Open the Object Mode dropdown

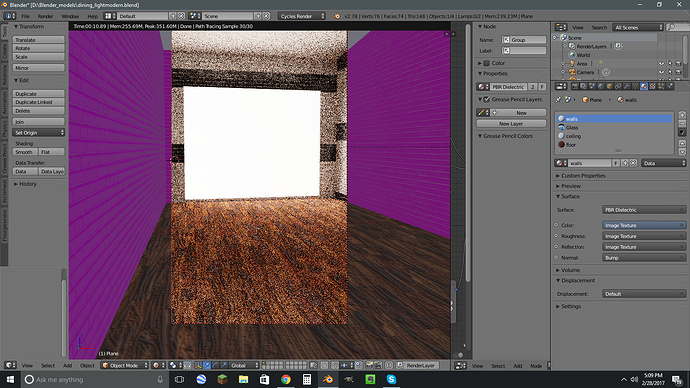tap(125, 365)
